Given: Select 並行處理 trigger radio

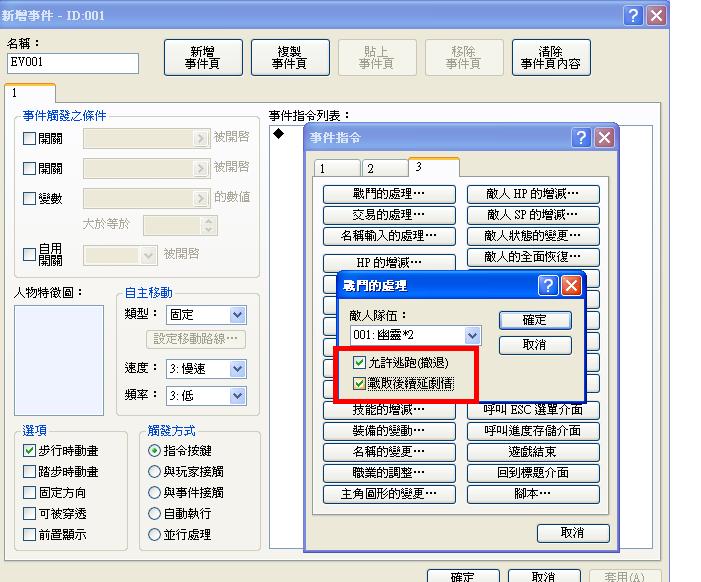Looking at the screenshot, I should pos(154,535).
